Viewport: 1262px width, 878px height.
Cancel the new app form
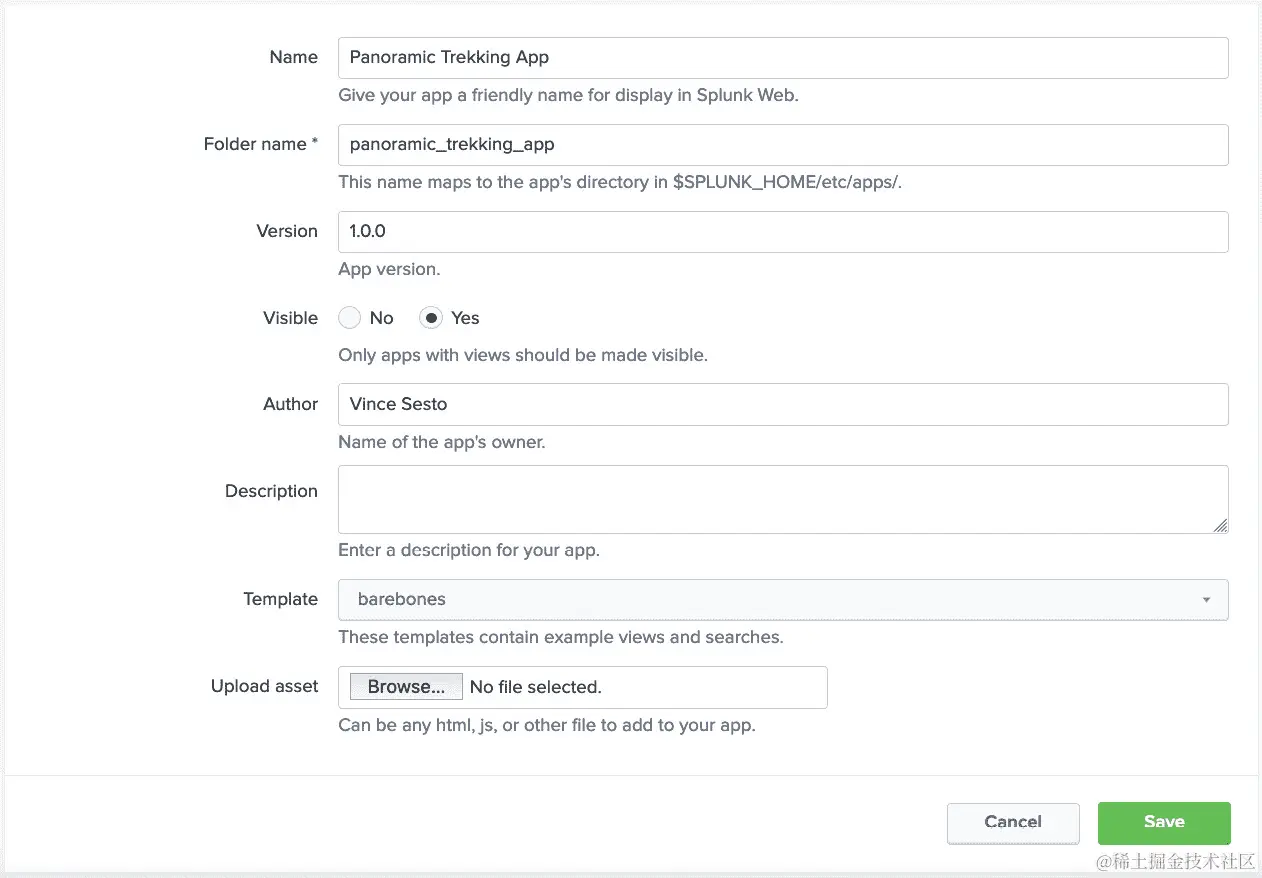1013,822
